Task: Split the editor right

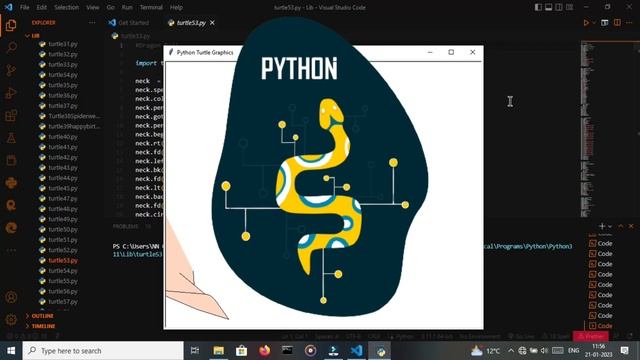Action: point(617,23)
